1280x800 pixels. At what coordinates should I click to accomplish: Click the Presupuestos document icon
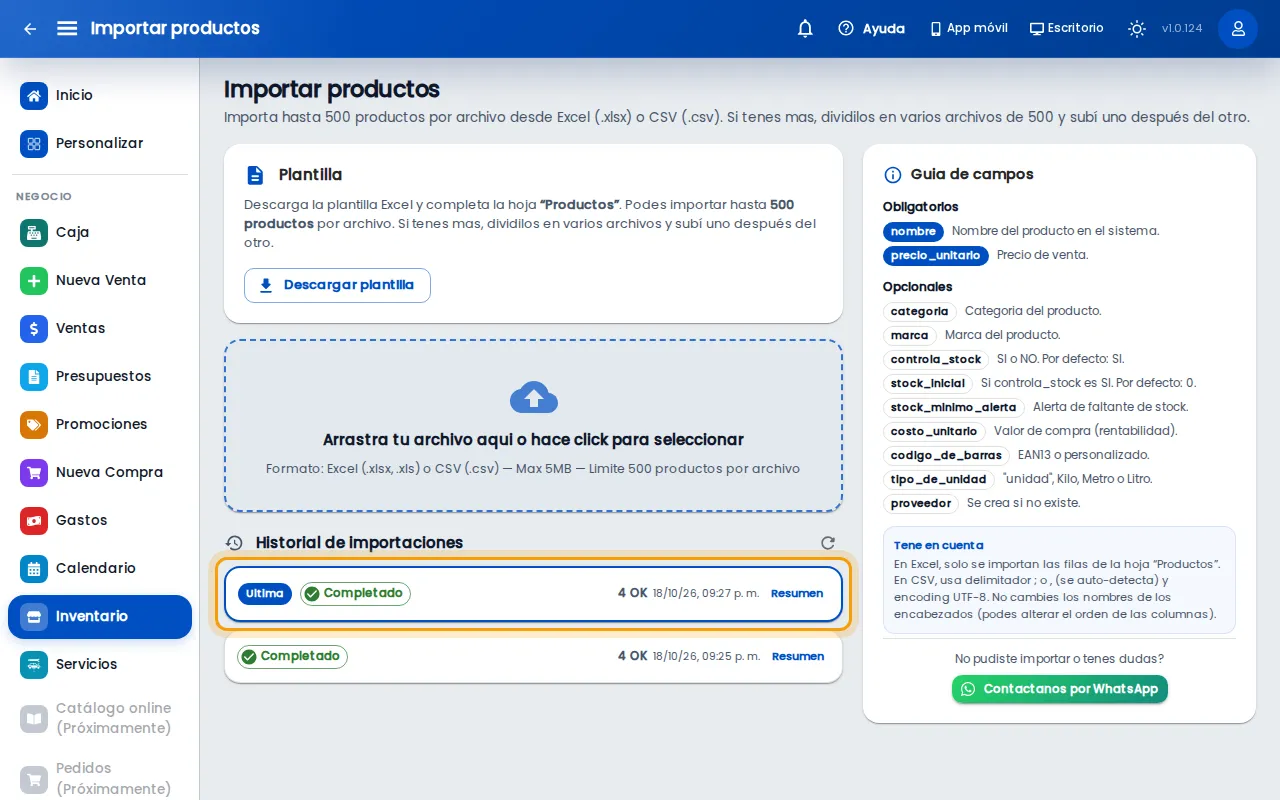tap(34, 376)
